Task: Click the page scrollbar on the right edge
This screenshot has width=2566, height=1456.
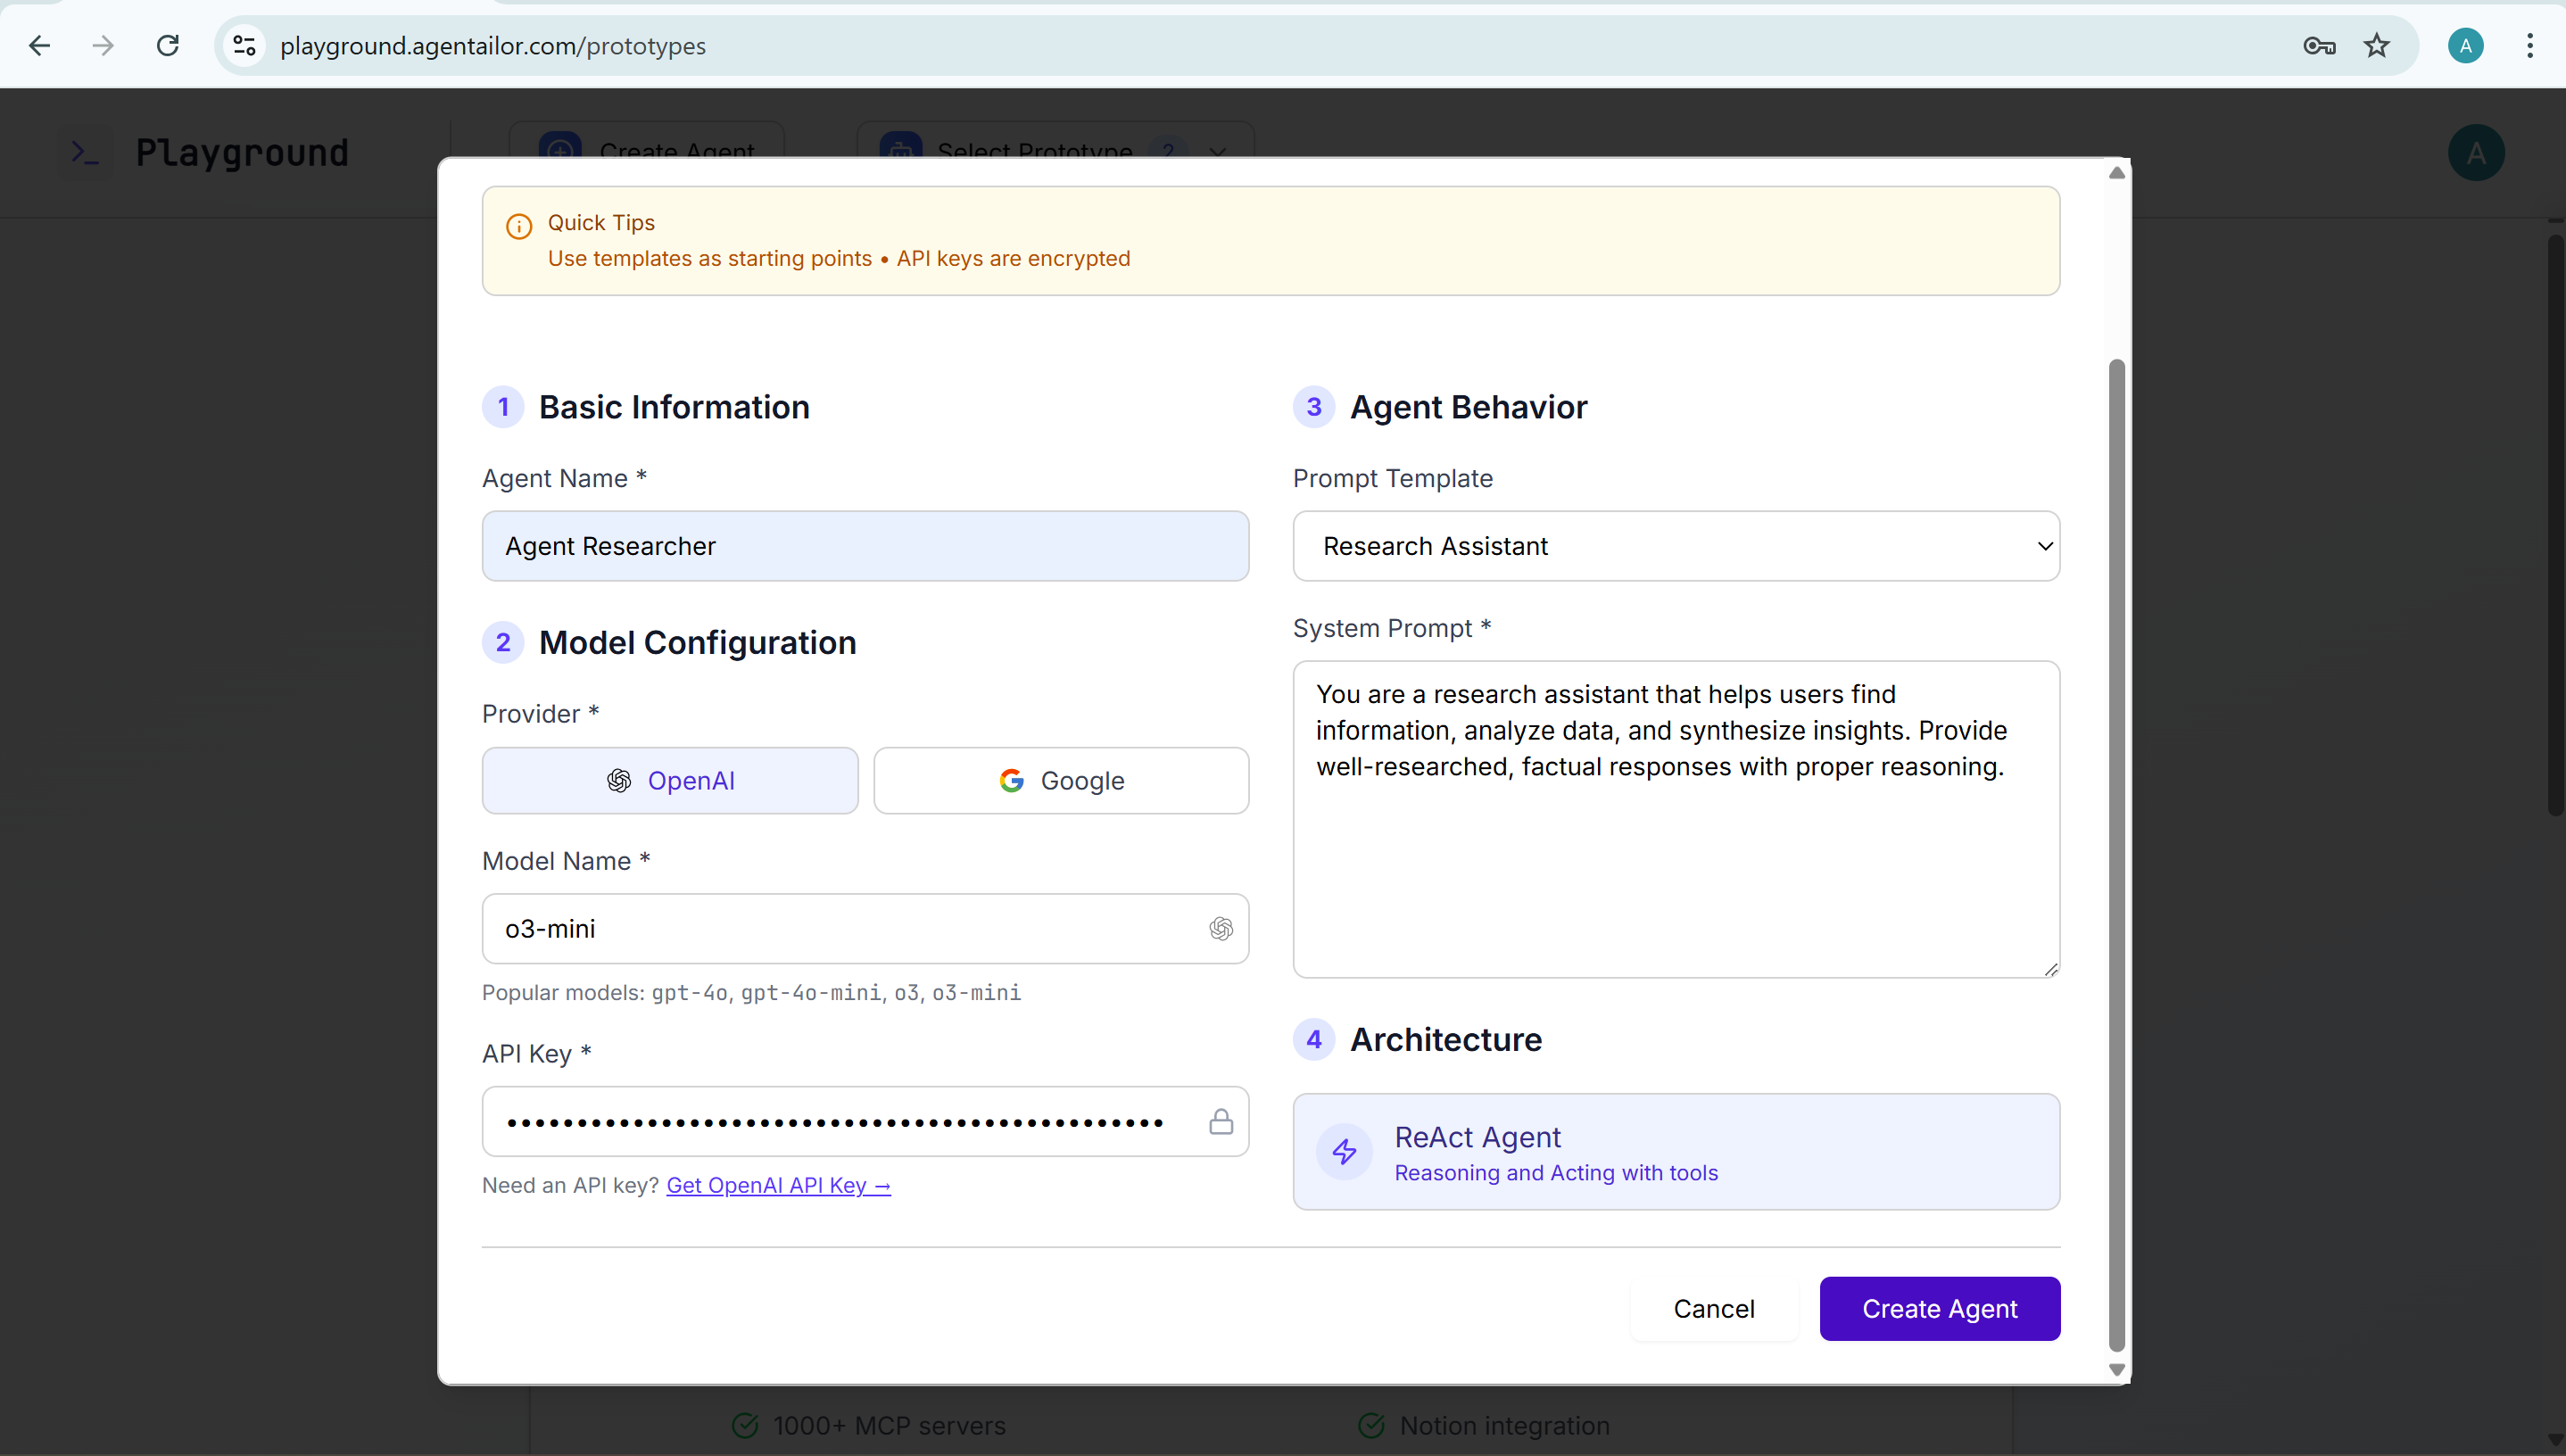Action: click(x=2554, y=525)
